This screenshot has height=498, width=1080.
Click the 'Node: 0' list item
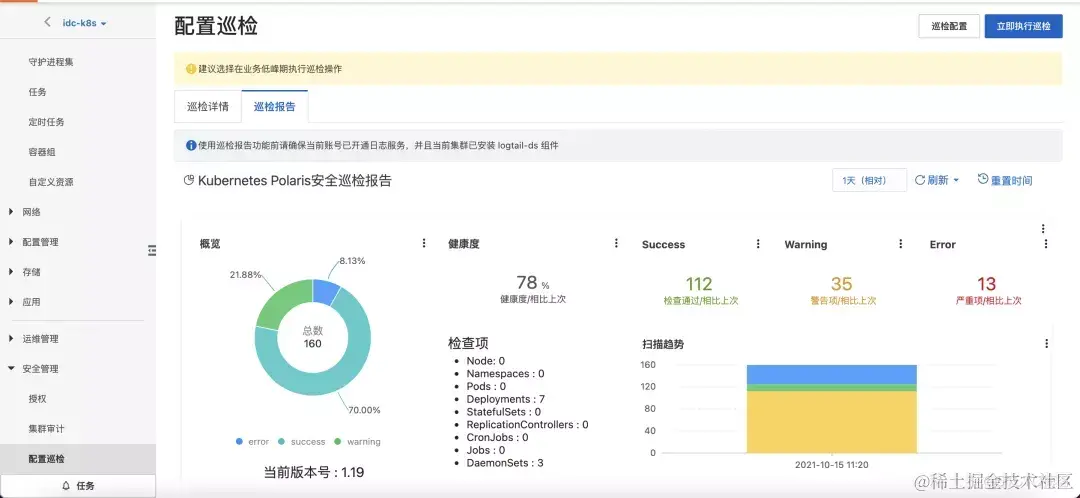[486, 361]
